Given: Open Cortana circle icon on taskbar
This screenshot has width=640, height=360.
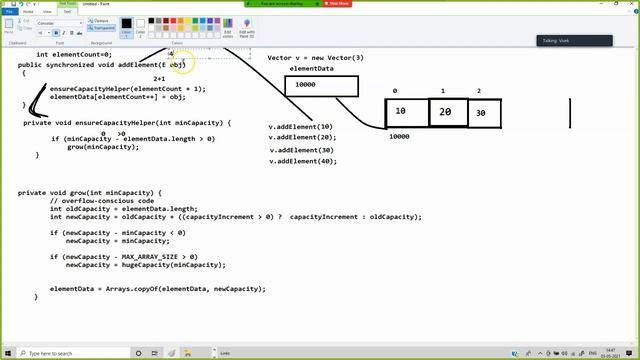Looking at the screenshot, I should 139,353.
